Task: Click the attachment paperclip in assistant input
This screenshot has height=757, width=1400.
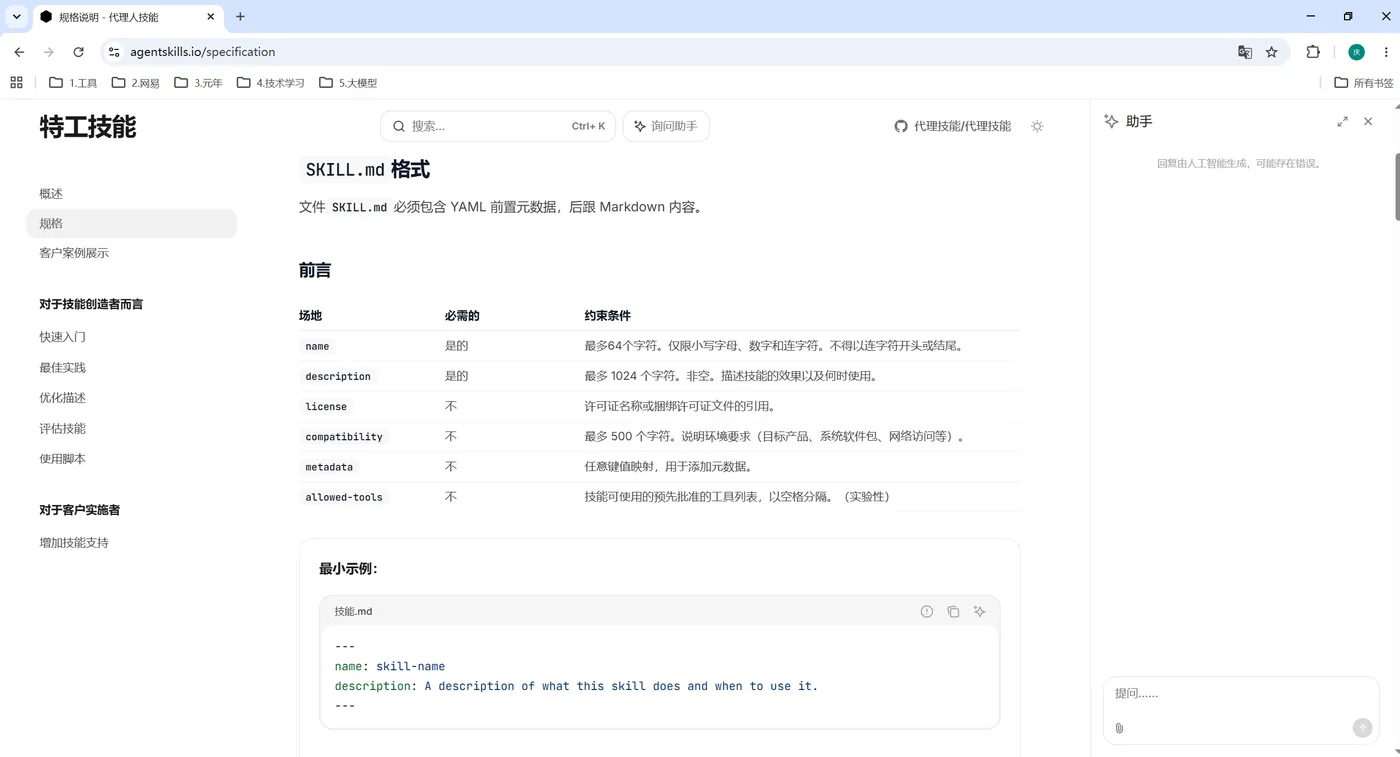Action: click(x=1119, y=728)
